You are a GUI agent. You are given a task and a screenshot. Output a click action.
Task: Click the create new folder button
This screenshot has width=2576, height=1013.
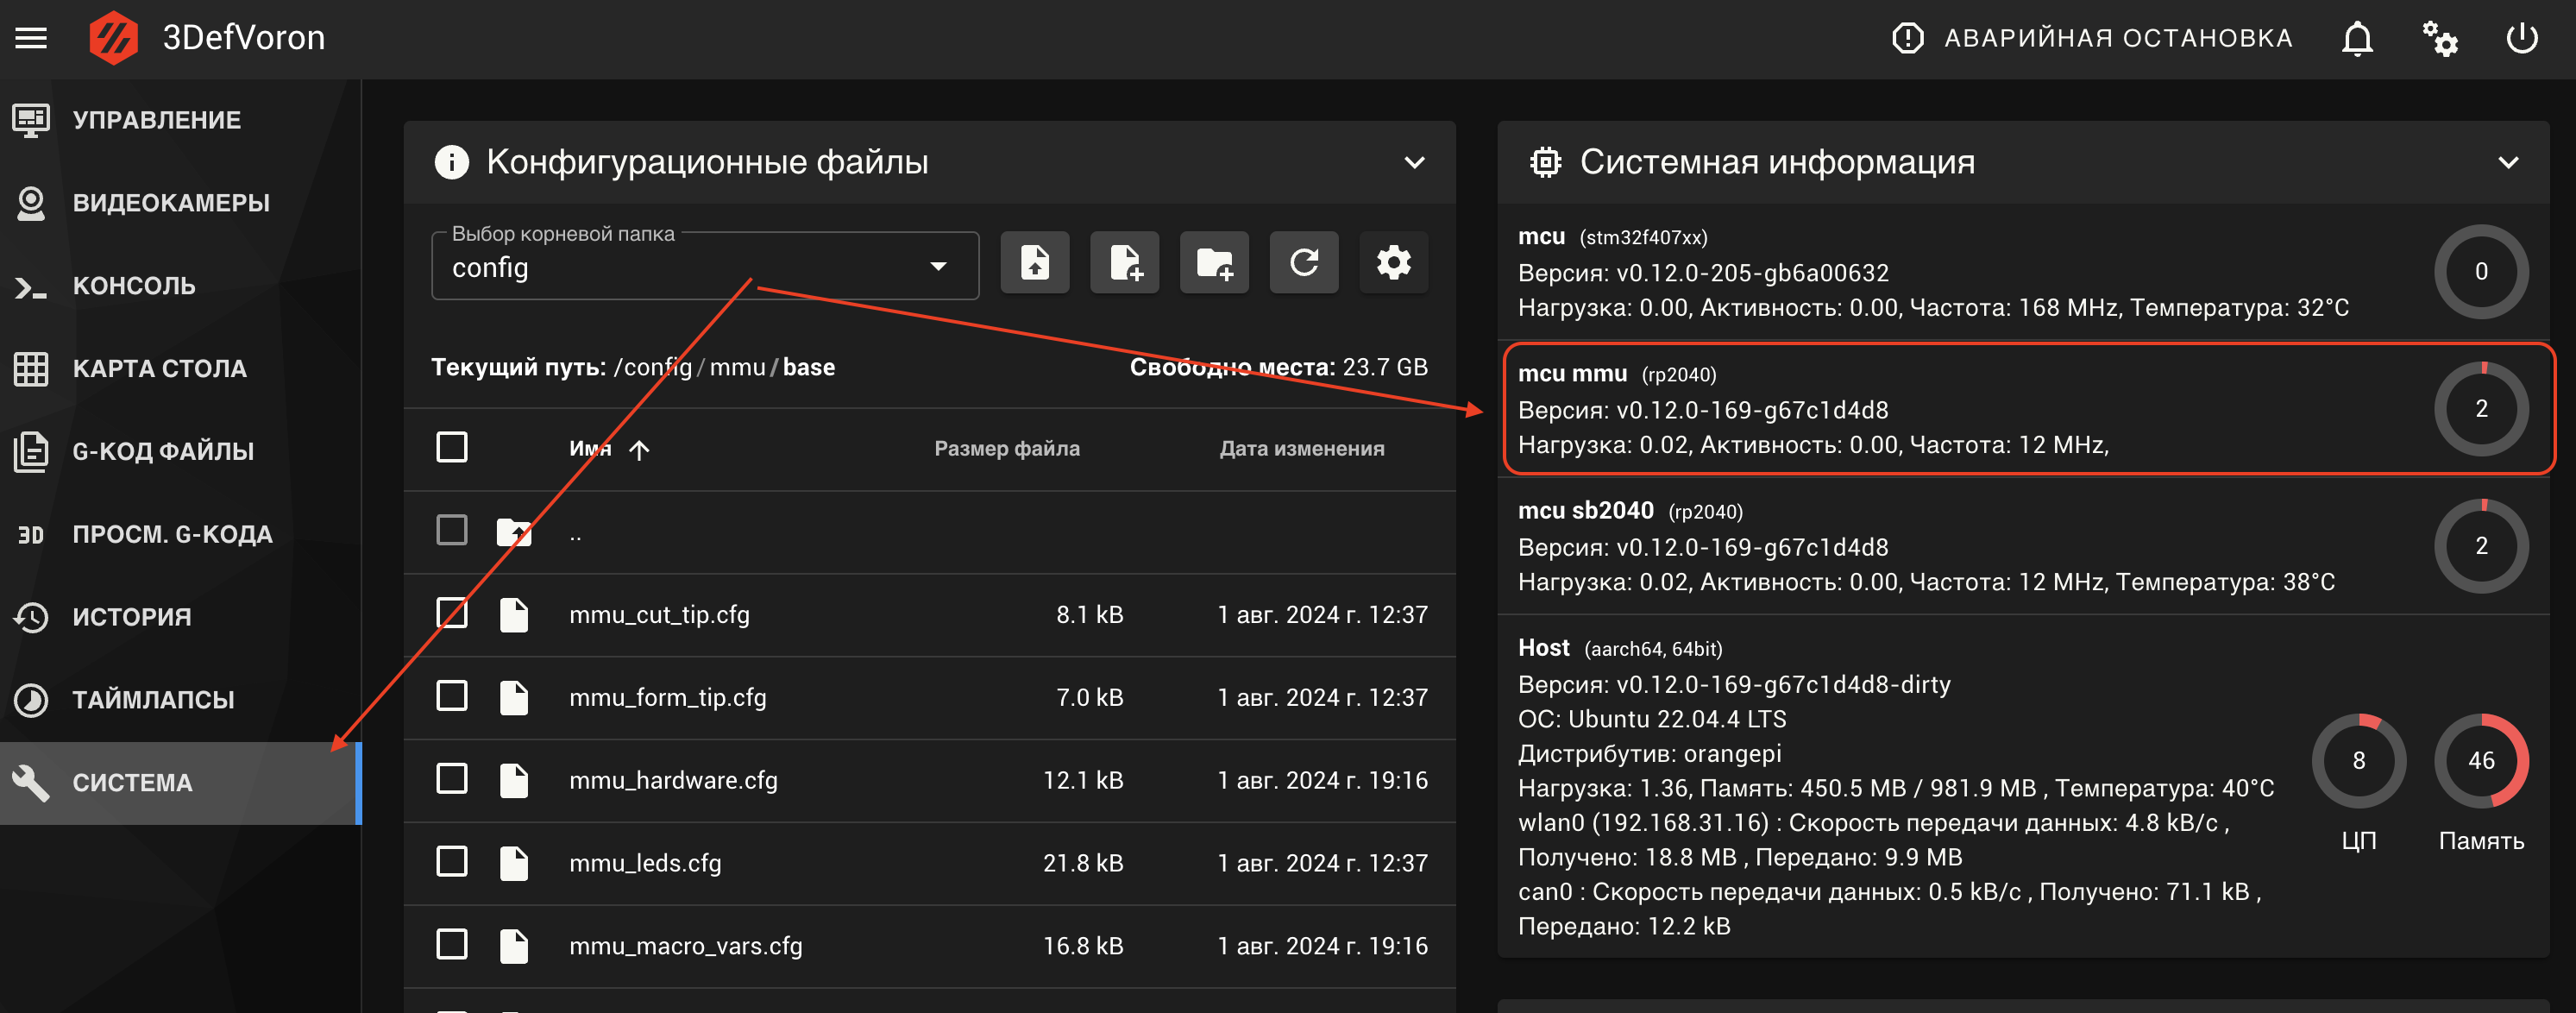pyautogui.click(x=1214, y=263)
